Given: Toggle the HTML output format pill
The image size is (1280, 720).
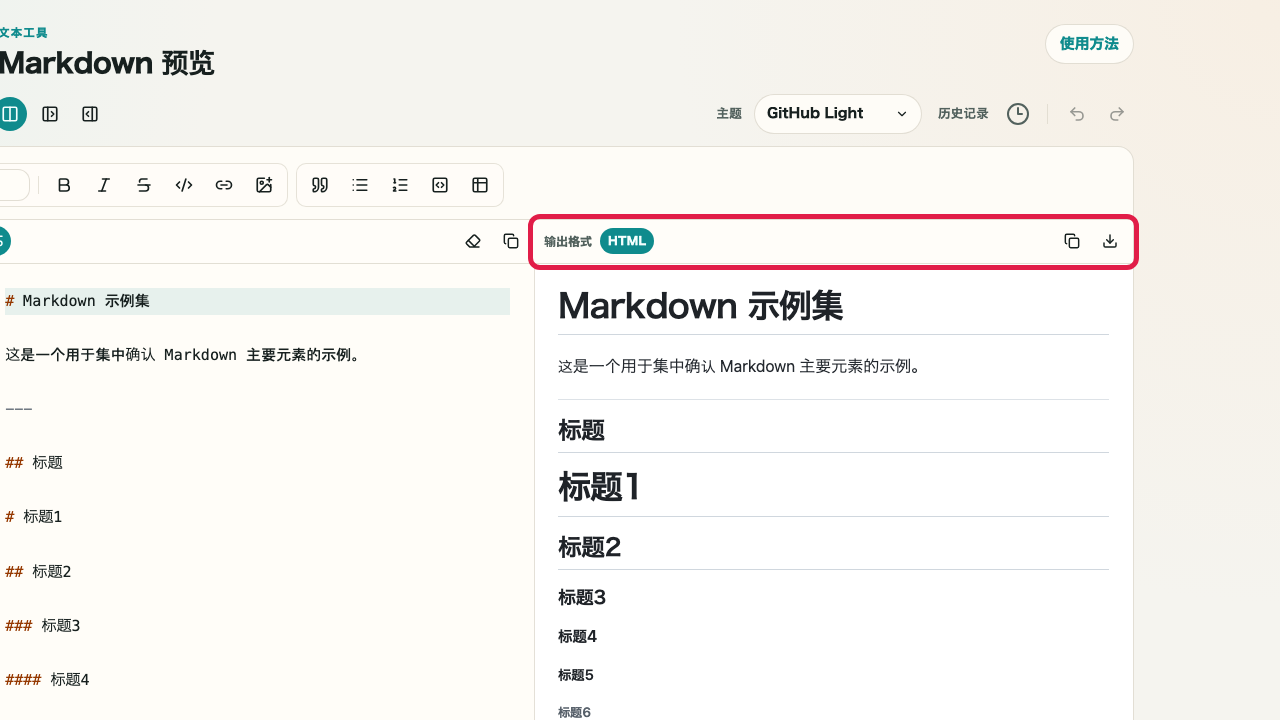Looking at the screenshot, I should tap(627, 241).
